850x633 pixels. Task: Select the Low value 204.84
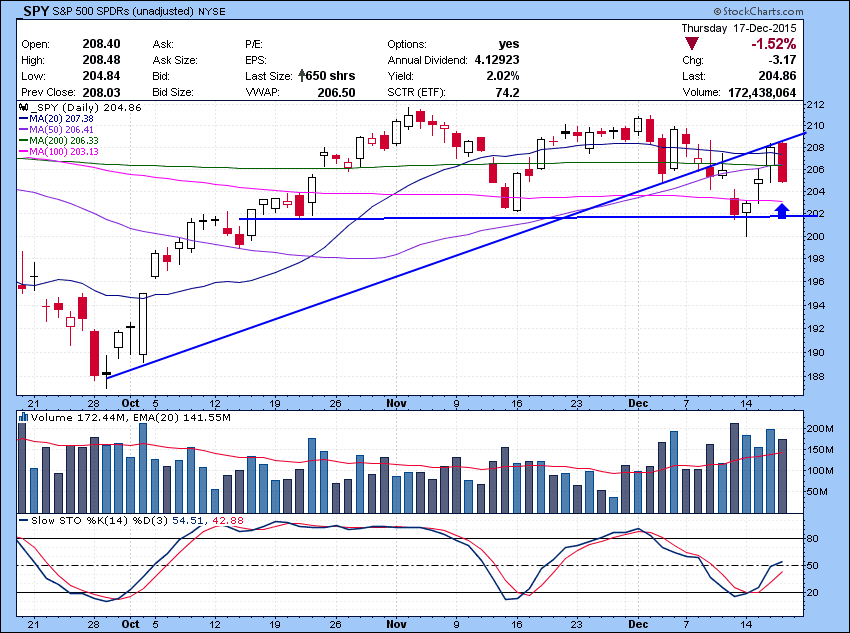pyautogui.click(x=101, y=76)
